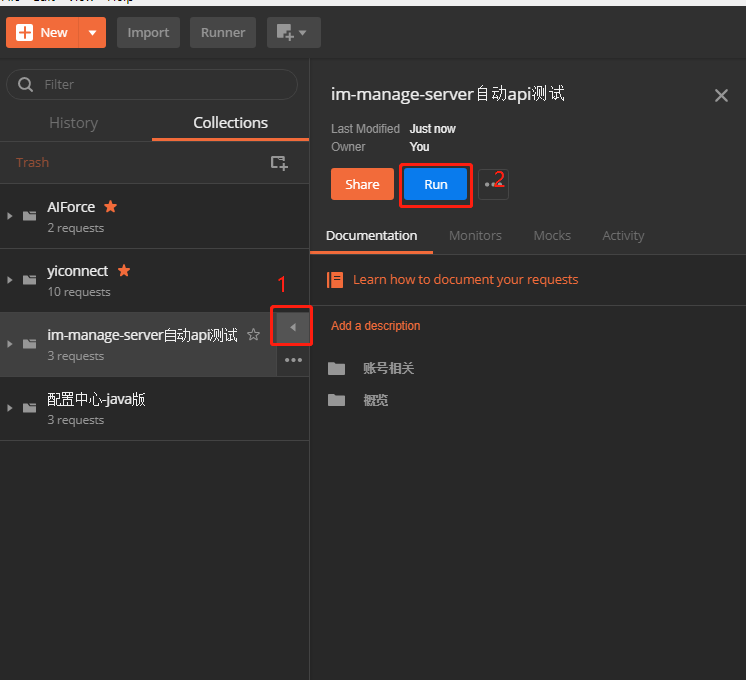Viewport: 746px width, 680px height.
Task: Select the yiconnect collection name
Action: click(78, 271)
